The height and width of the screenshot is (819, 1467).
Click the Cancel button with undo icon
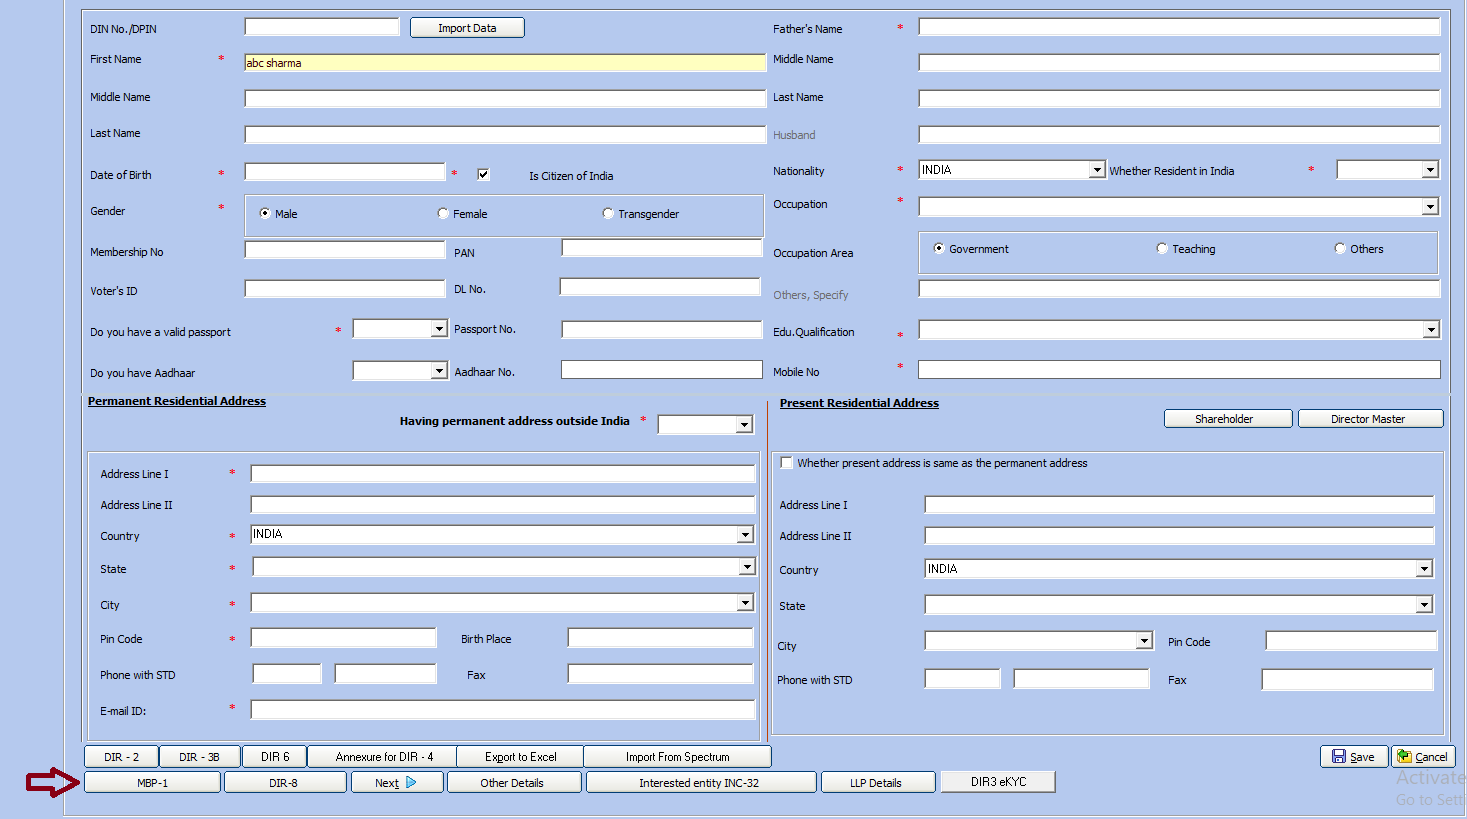(x=1423, y=757)
